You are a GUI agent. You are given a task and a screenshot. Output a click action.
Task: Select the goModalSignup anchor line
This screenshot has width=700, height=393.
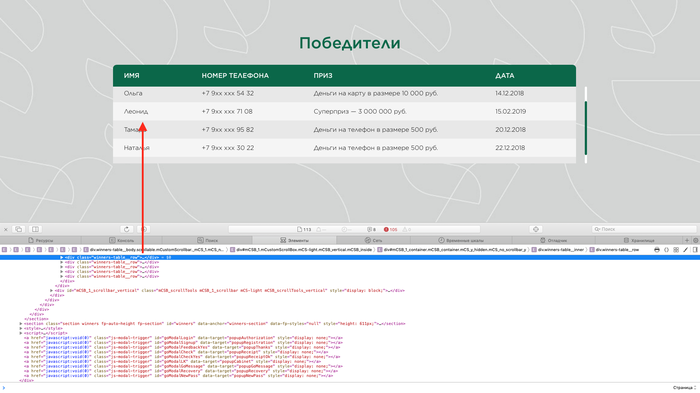click(x=183, y=343)
